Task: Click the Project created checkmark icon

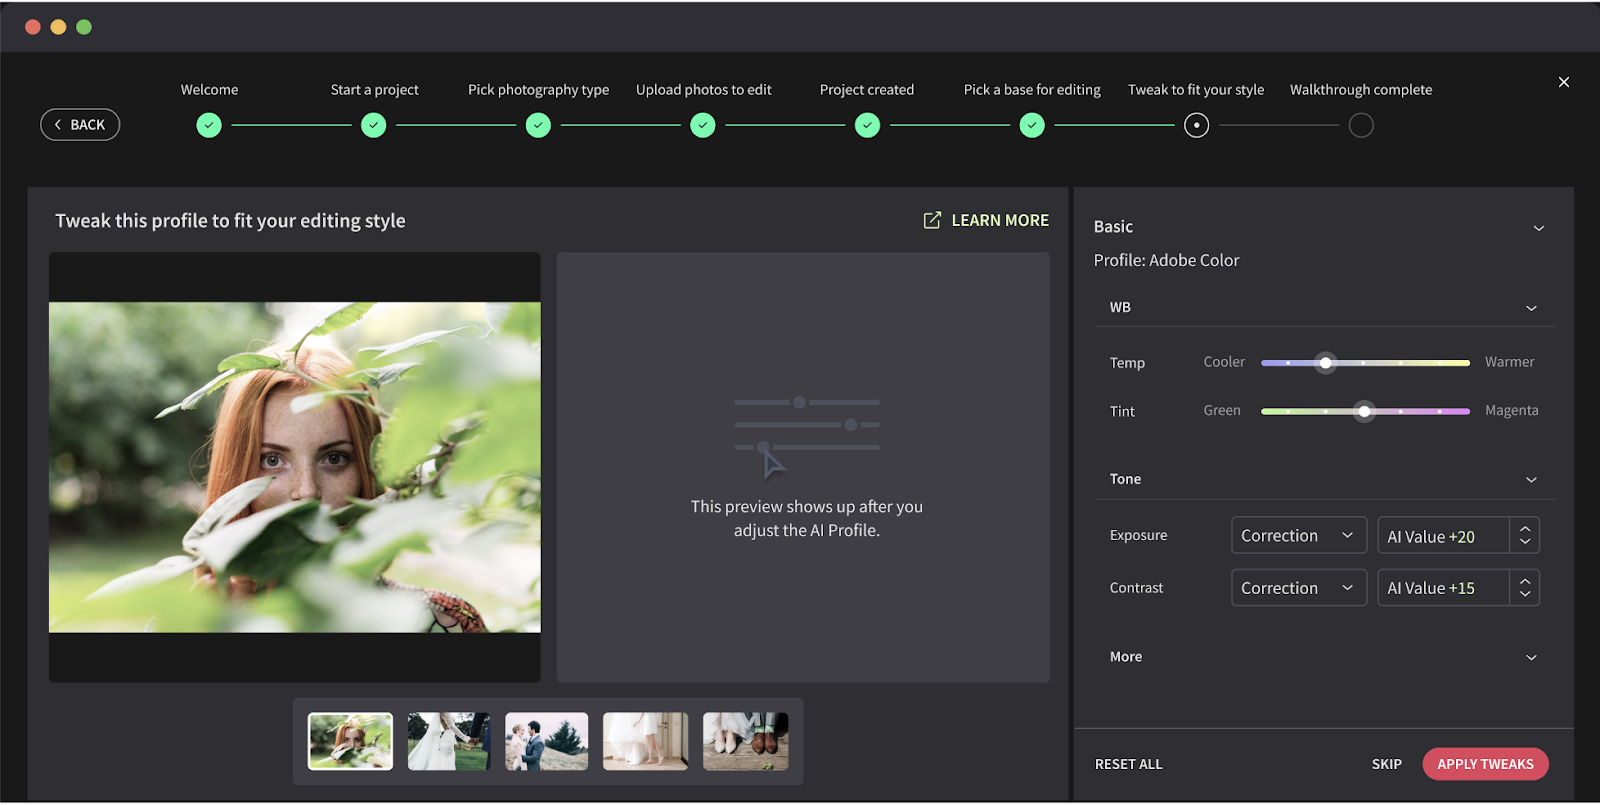Action: [868, 125]
